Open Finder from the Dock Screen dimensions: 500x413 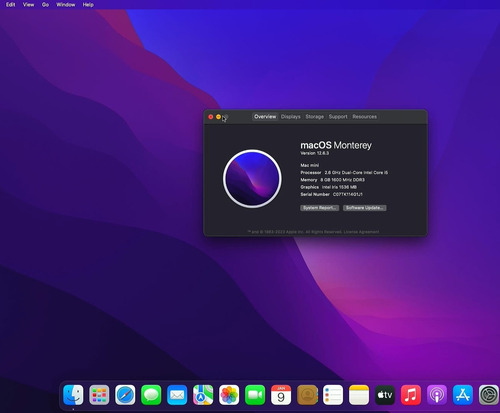click(73, 395)
